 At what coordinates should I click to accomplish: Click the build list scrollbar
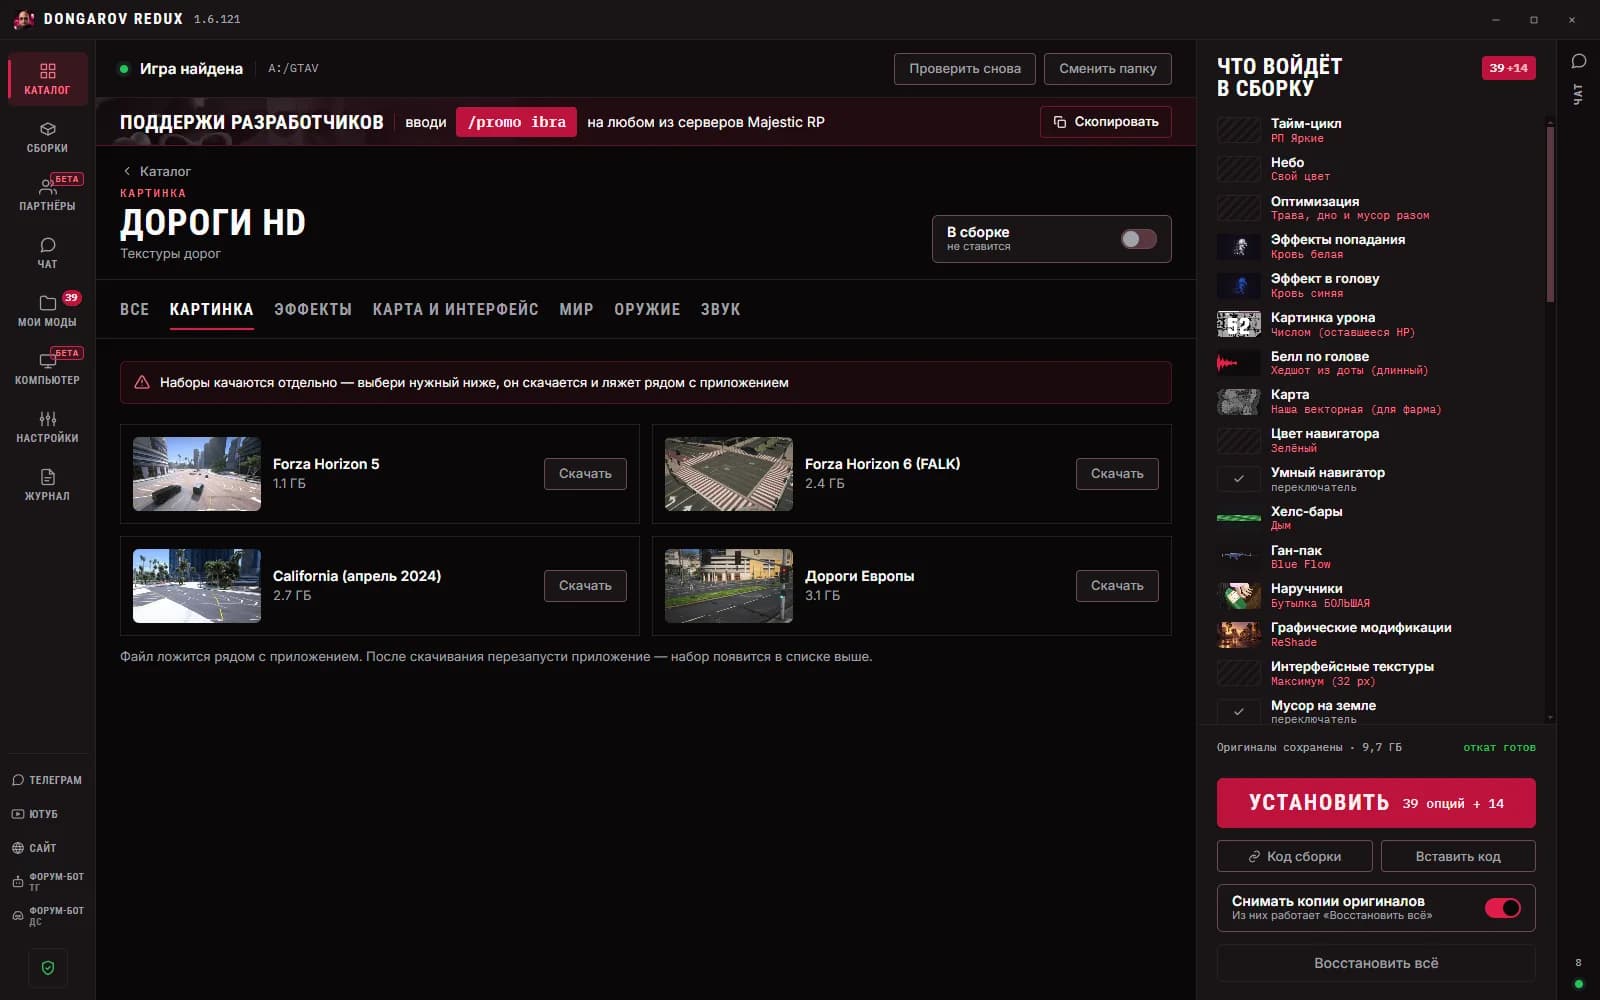(1550, 214)
